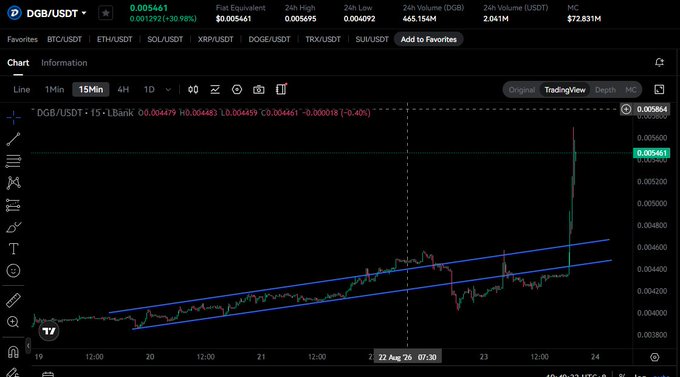This screenshot has width=680, height=377.
Task: Open chart settings gear in toolbar
Action: pos(237,89)
